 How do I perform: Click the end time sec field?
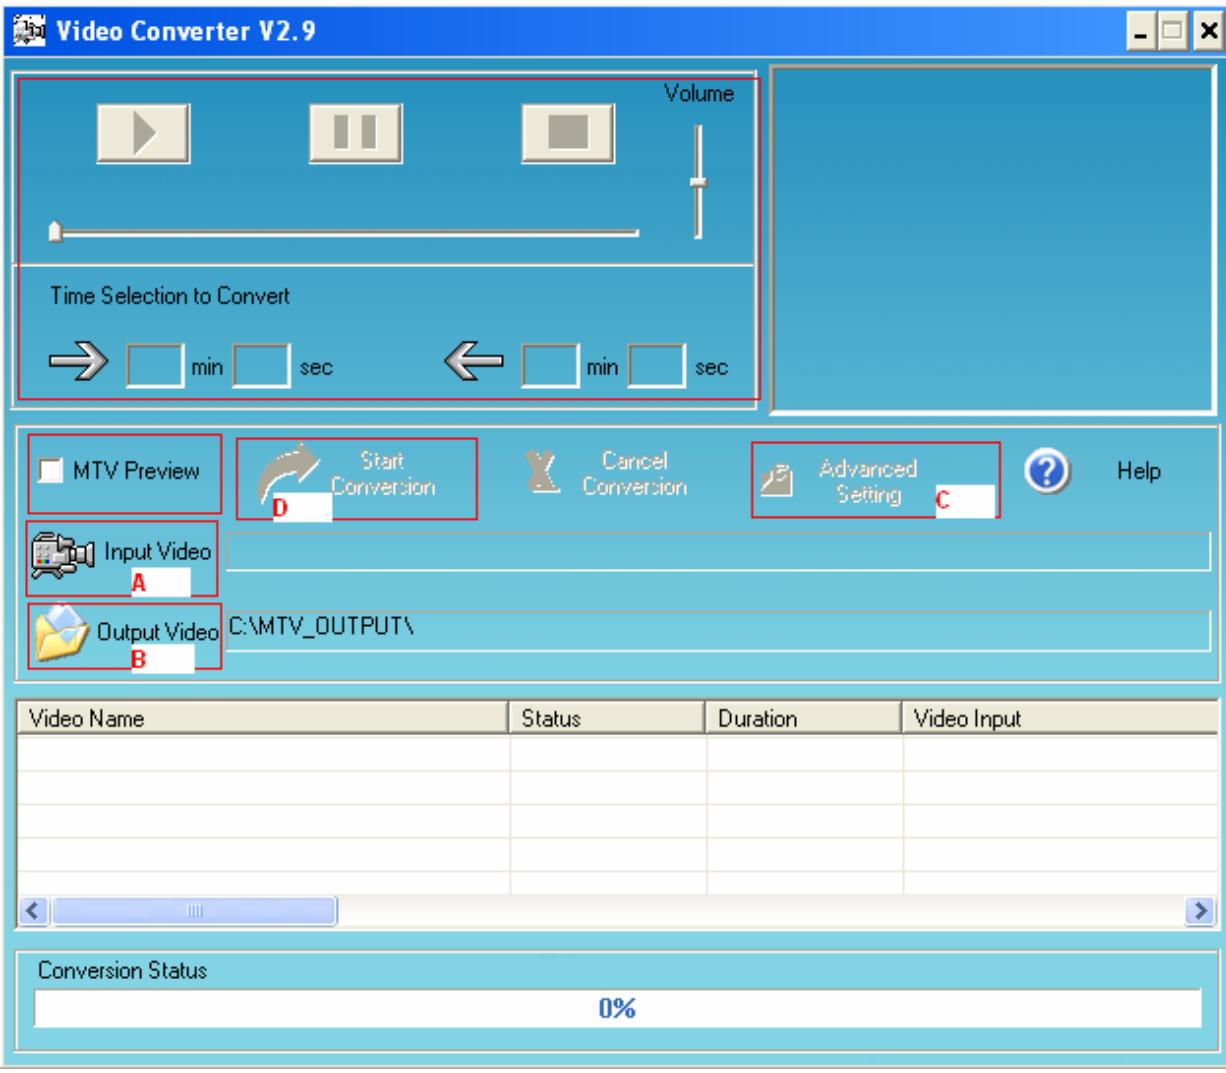coord(656,366)
